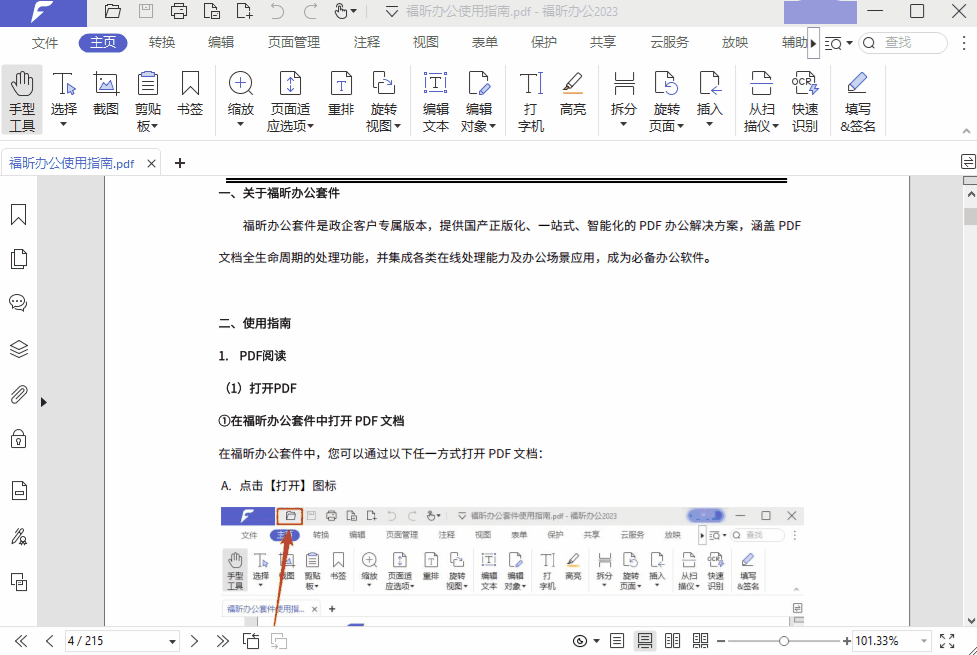This screenshot has height=655, width=977.
Task: Open the bookmarks panel in the left sidebar
Action: pyautogui.click(x=17, y=213)
